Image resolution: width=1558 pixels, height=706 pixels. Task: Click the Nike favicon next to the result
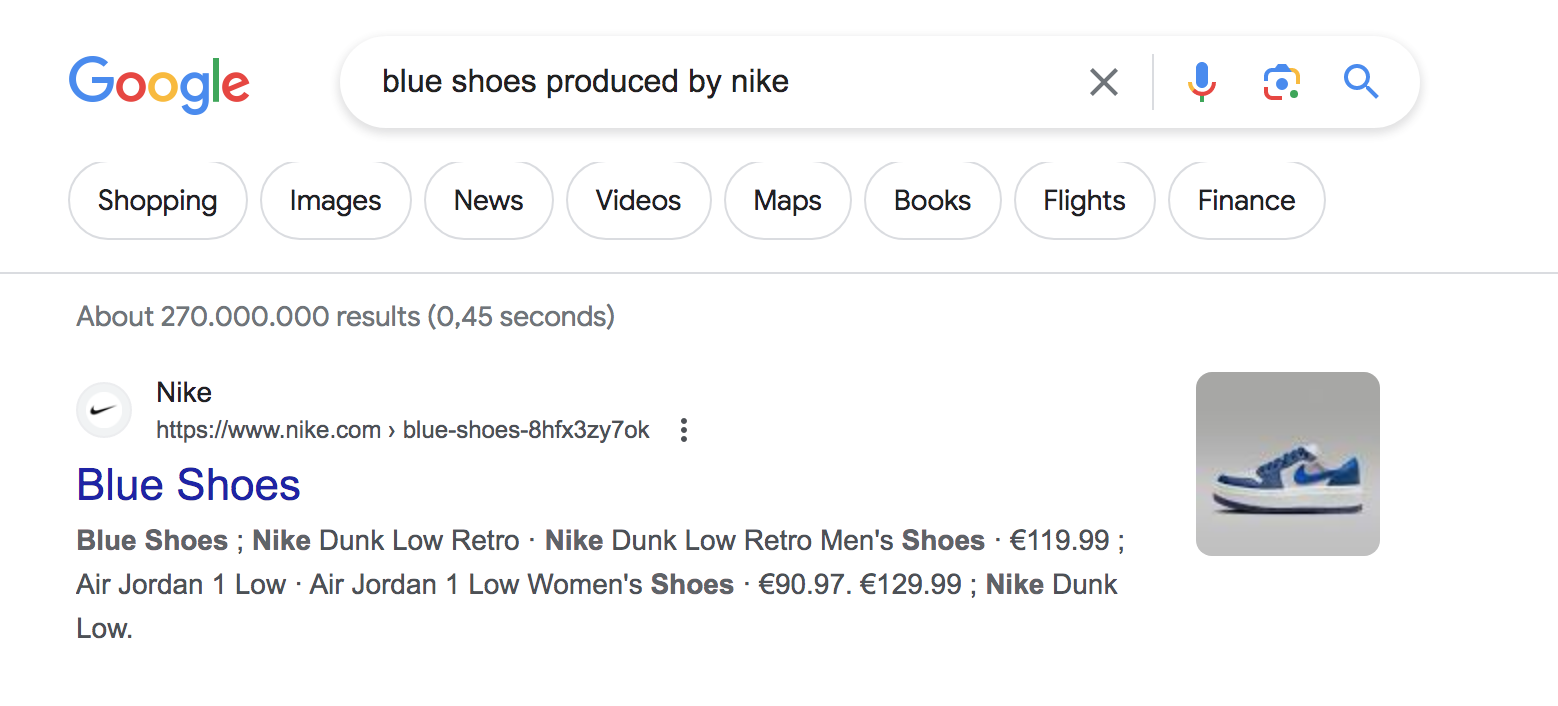coord(104,409)
